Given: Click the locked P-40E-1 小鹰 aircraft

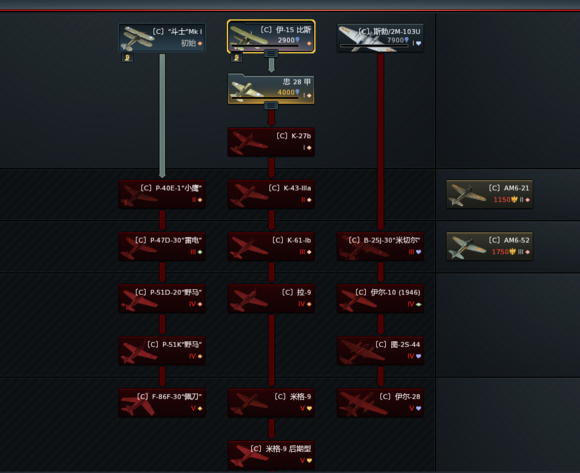Looking at the screenshot, I should (x=162, y=194).
